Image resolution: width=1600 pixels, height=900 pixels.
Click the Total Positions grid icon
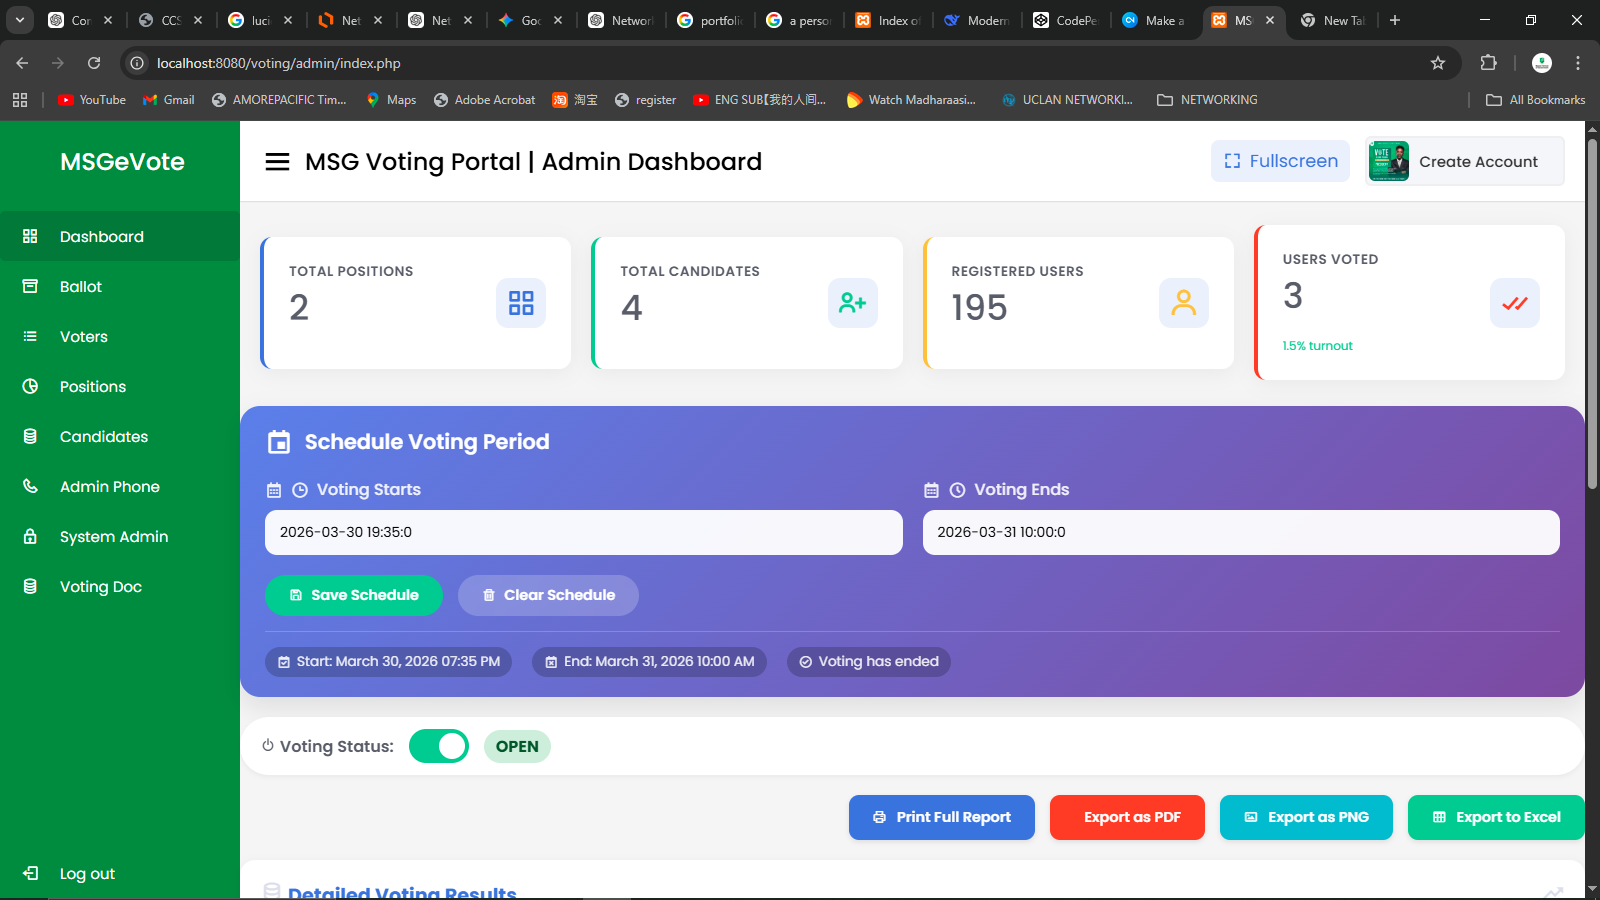[521, 303]
